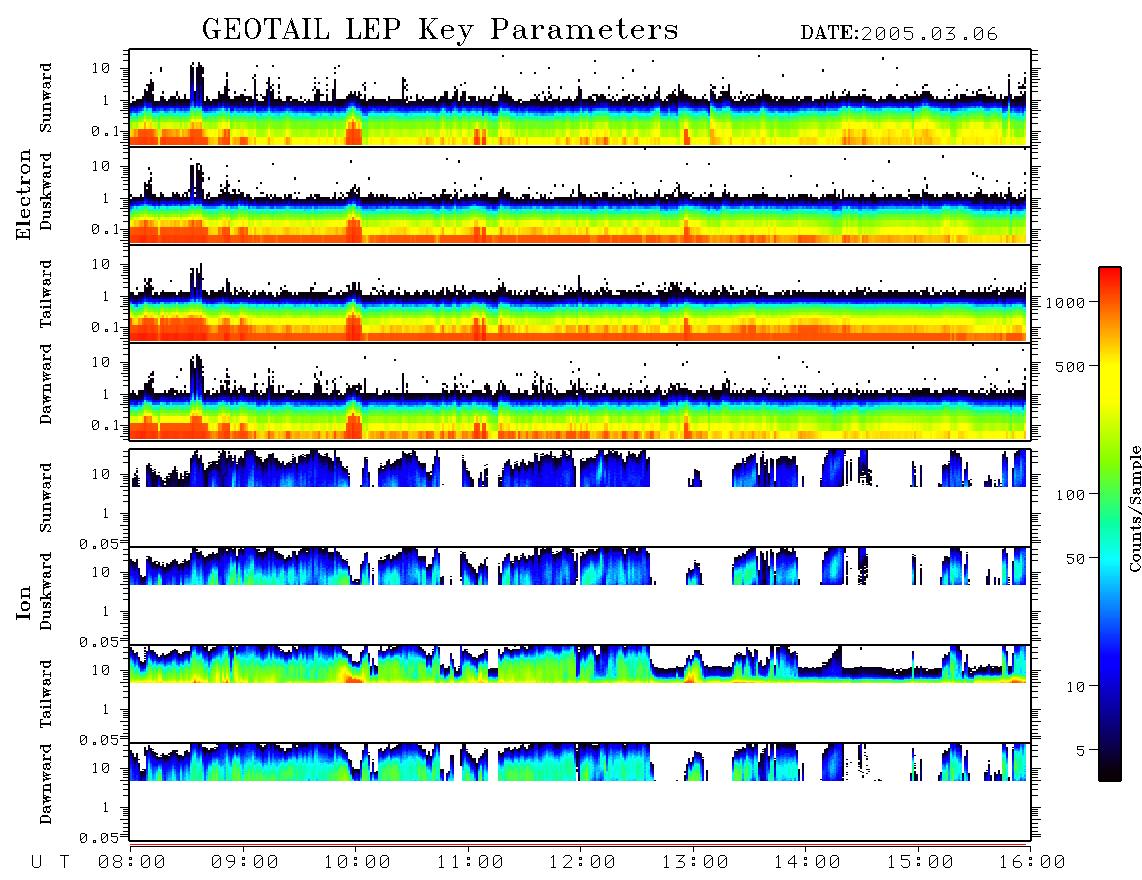Click the Electron Duskward spectrogram panel
The height and width of the screenshot is (880, 1142).
580,196
